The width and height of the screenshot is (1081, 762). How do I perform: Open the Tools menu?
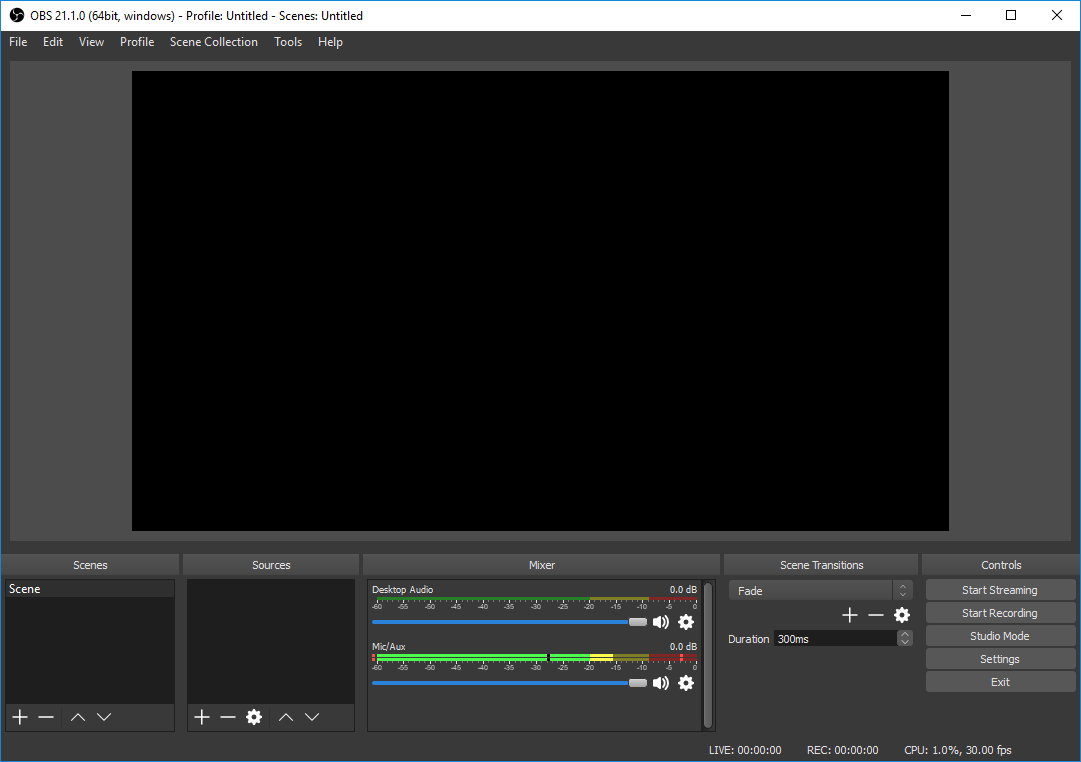[288, 42]
